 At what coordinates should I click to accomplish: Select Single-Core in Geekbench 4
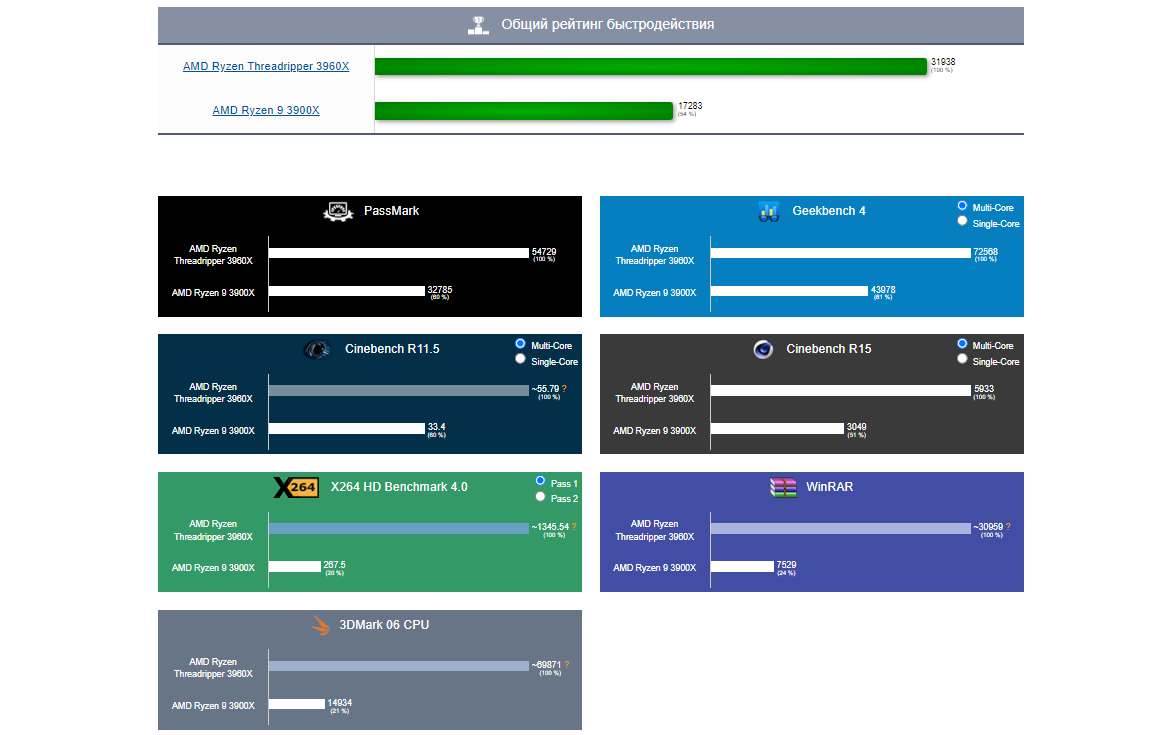(962, 221)
